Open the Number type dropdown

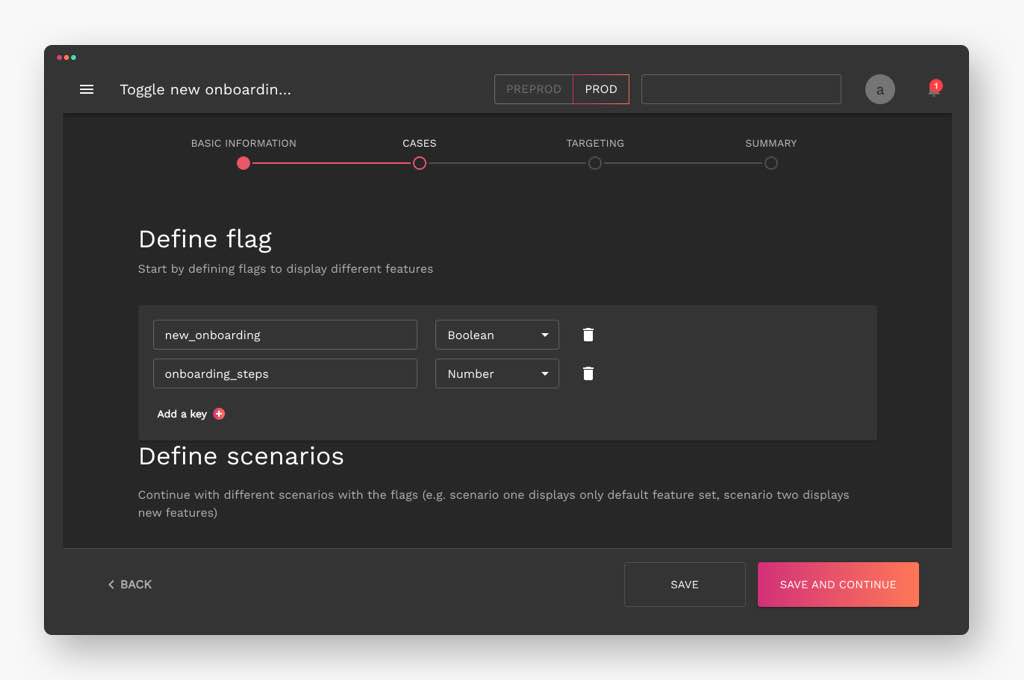click(497, 374)
